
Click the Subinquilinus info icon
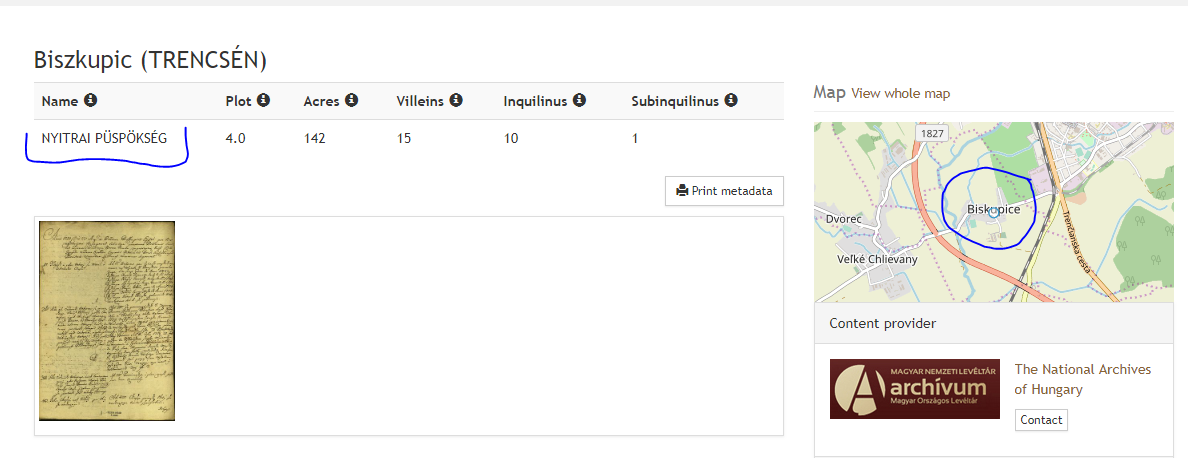731,101
